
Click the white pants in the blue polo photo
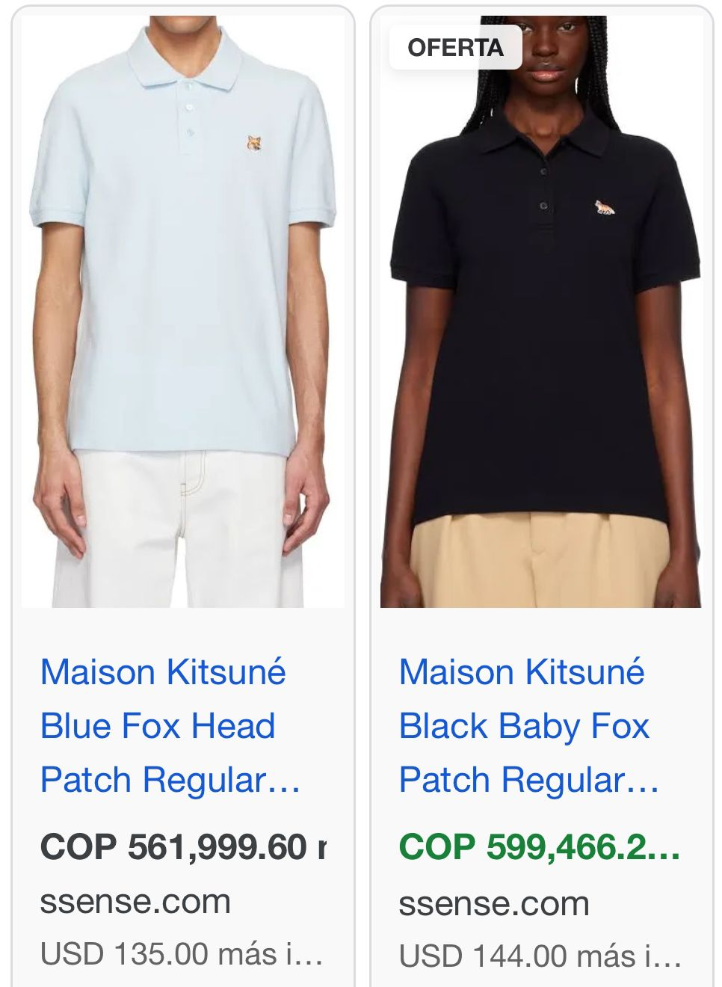coord(176,529)
